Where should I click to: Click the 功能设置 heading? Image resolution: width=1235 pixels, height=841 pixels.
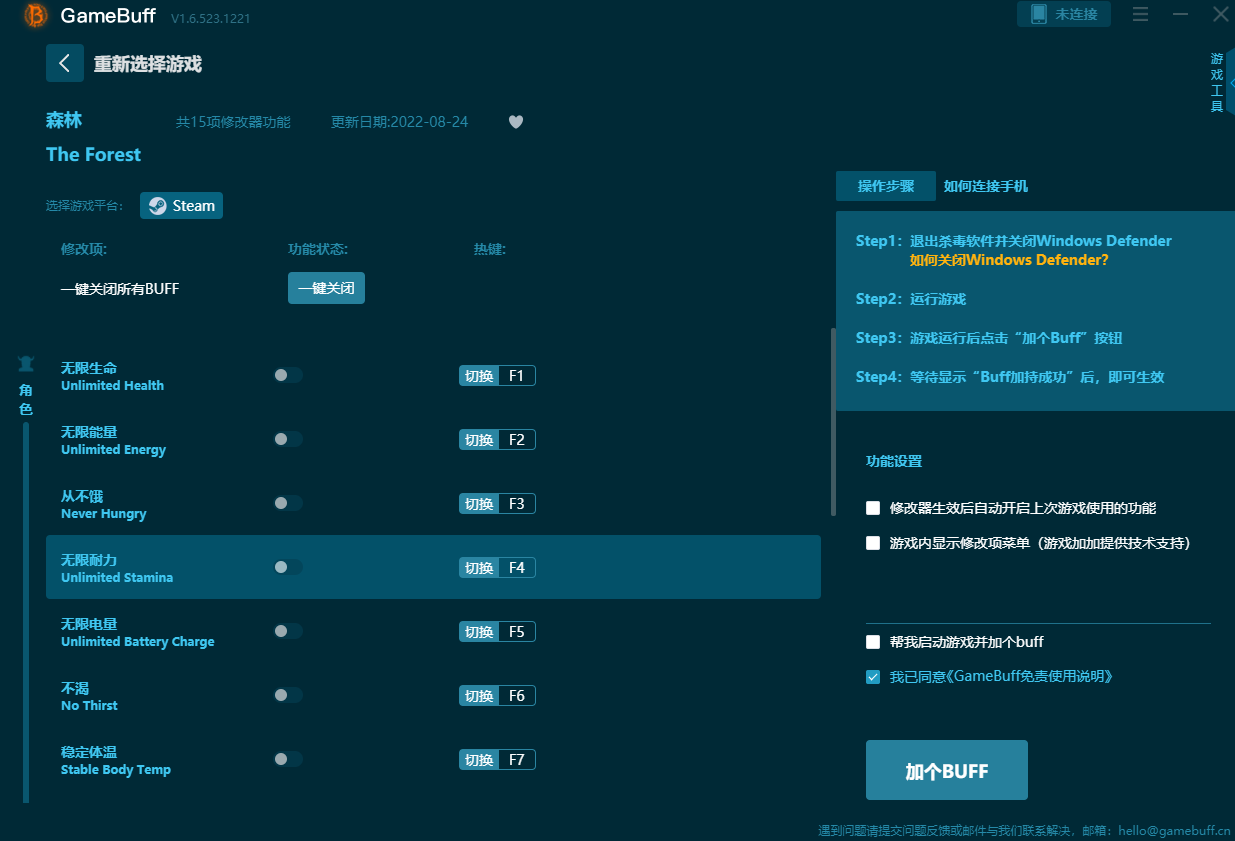[894, 461]
